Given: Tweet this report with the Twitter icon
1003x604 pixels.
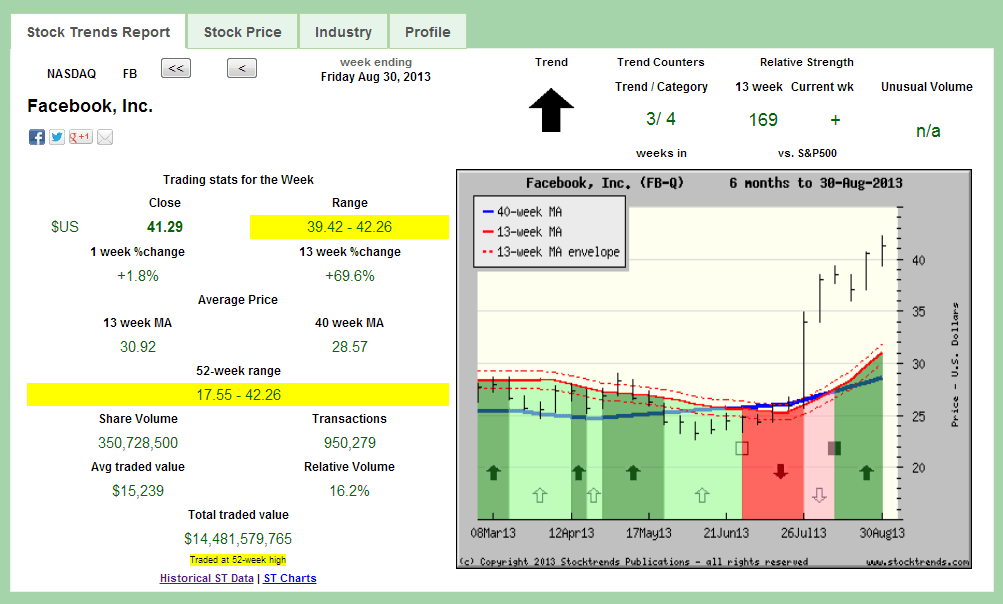Looking at the screenshot, I should [x=57, y=137].
